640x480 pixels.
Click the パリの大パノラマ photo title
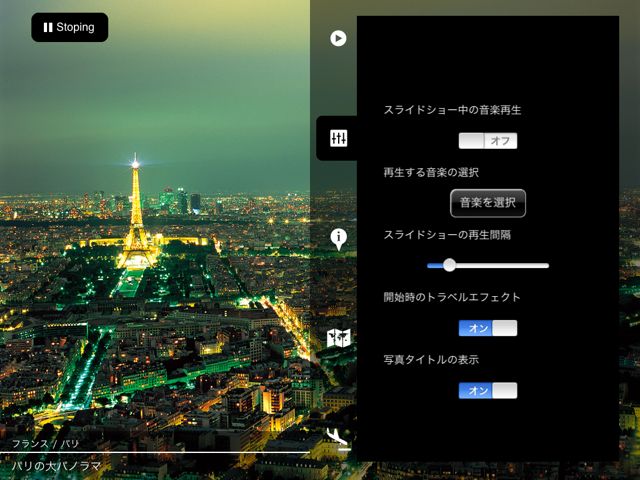[x=56, y=466]
